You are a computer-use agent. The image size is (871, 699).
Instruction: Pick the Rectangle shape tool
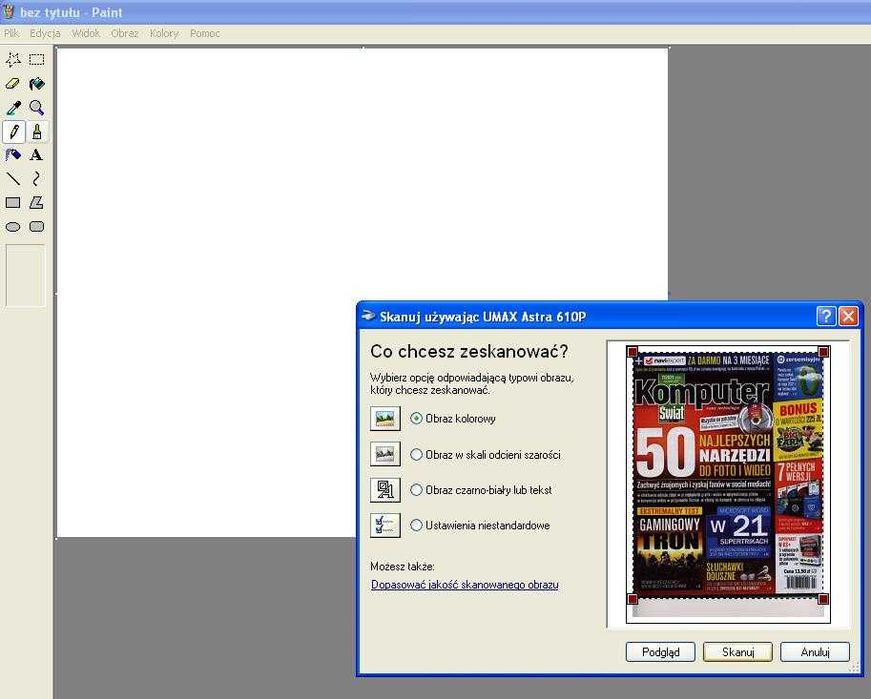pos(13,203)
